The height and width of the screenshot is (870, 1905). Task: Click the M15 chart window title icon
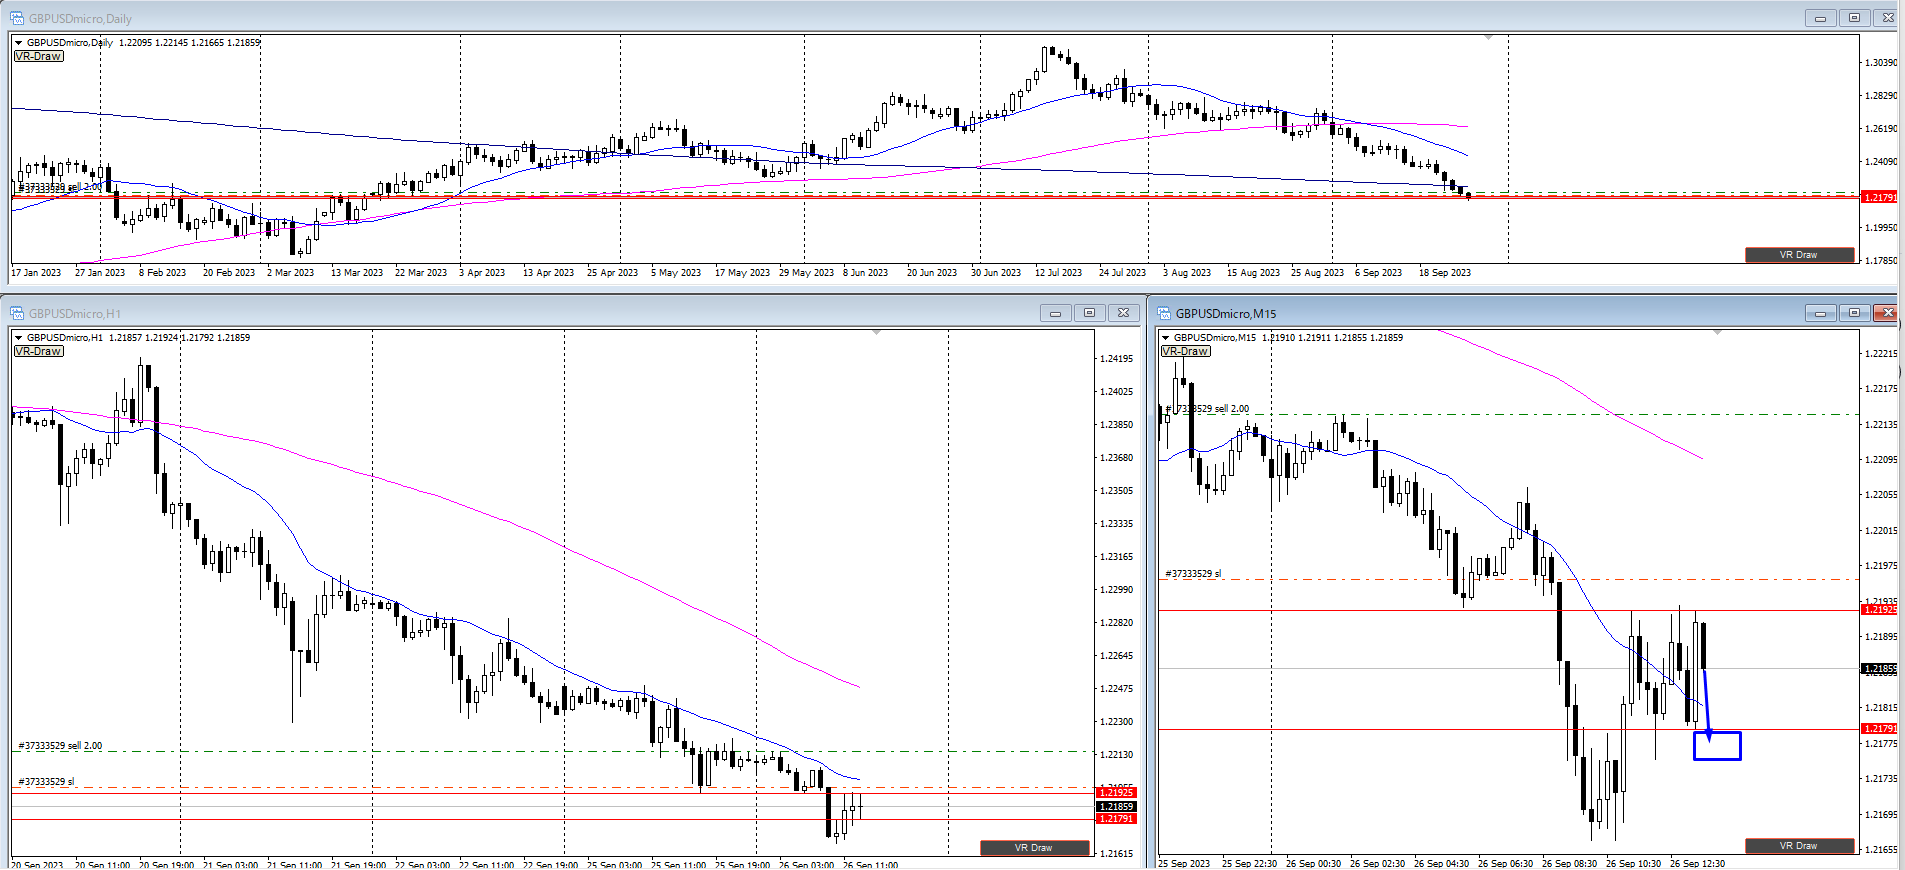1164,313
